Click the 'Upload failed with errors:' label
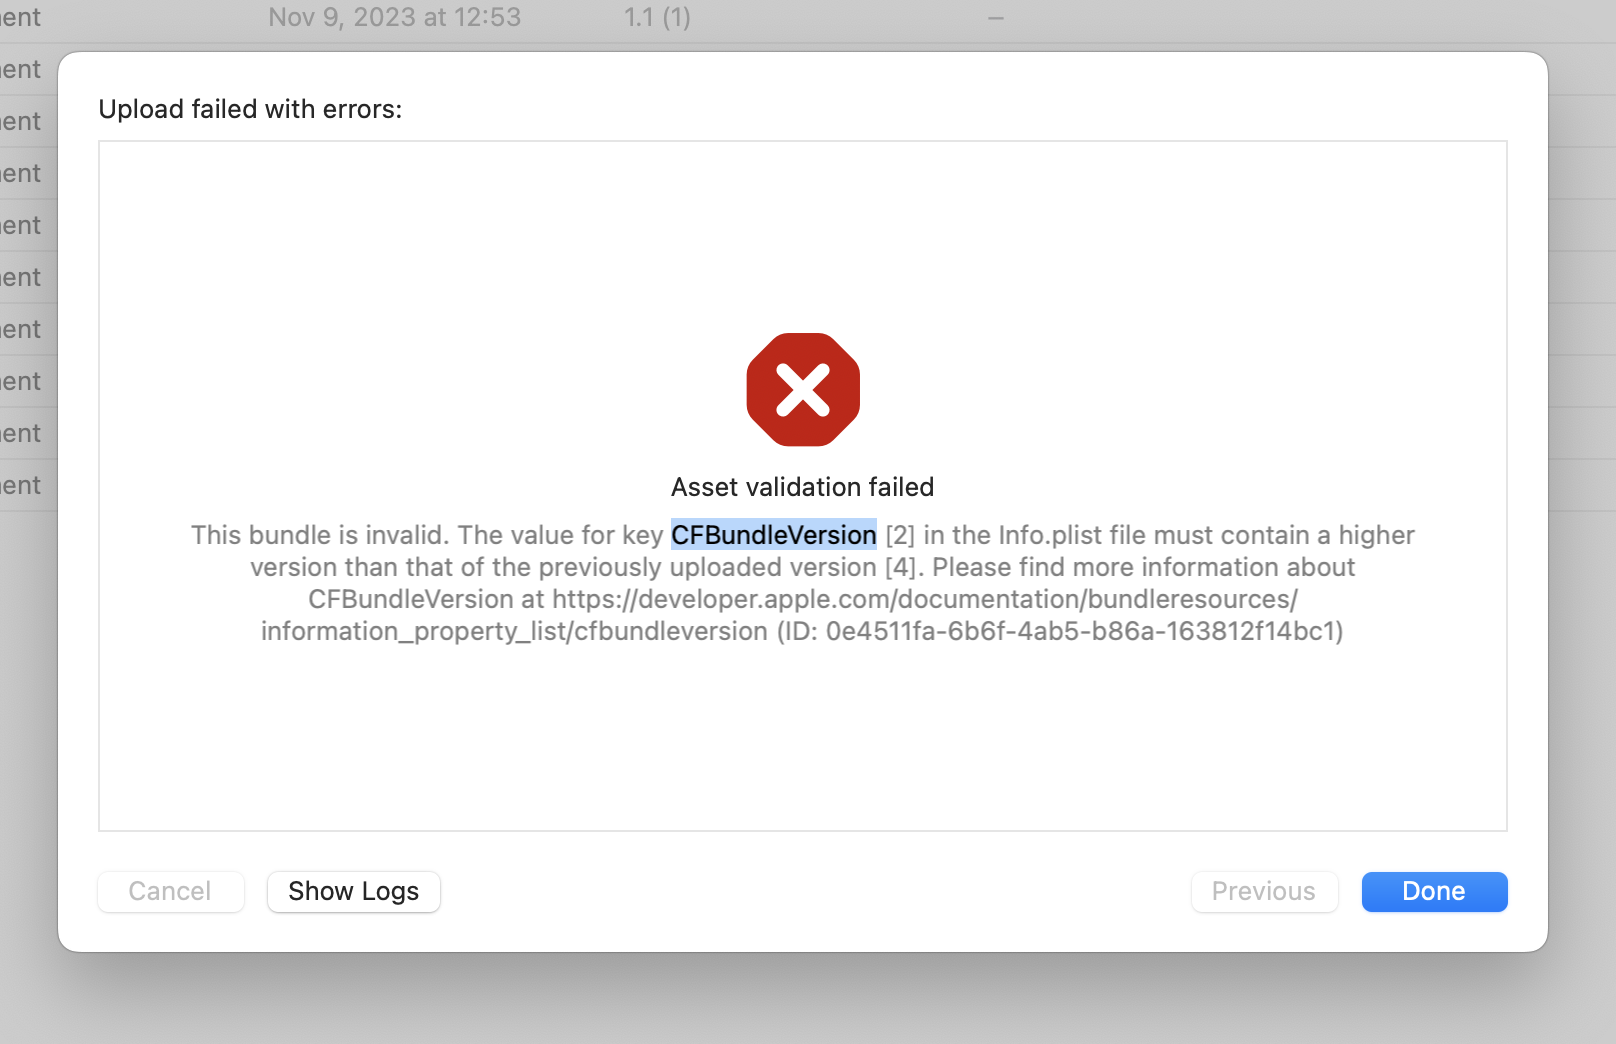 (x=250, y=109)
